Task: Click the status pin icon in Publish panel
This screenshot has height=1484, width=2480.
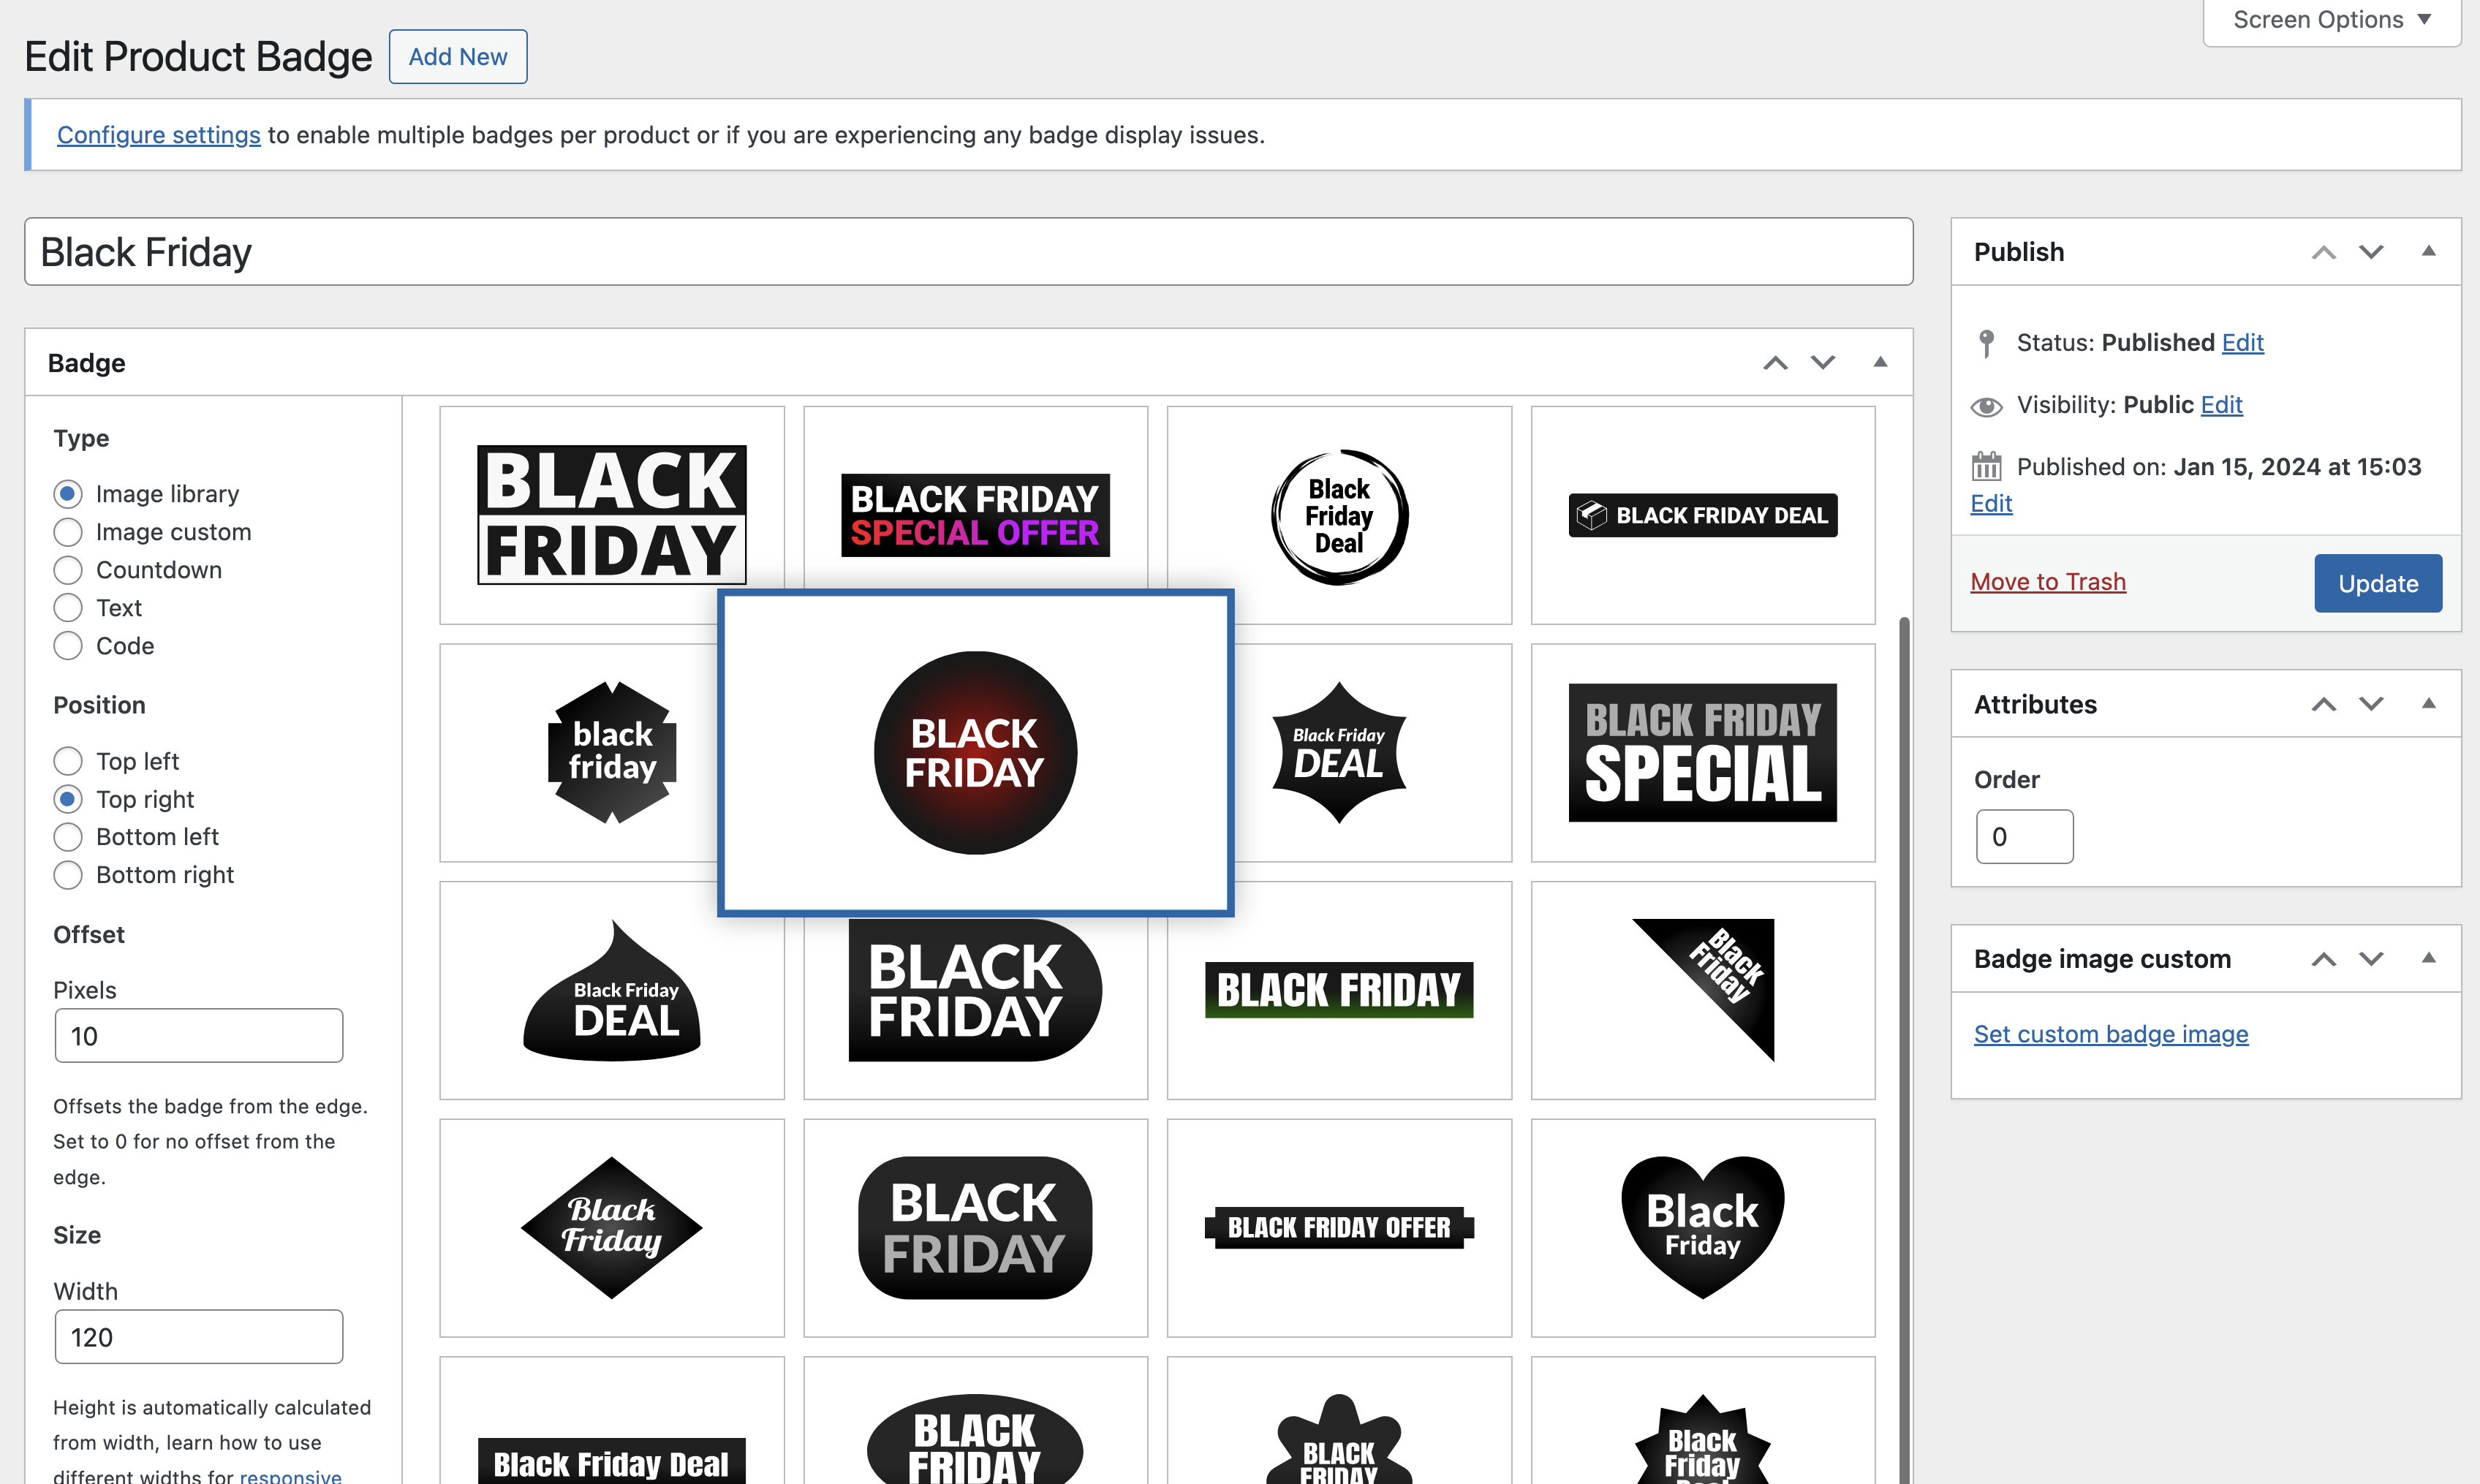Action: click(x=1986, y=343)
